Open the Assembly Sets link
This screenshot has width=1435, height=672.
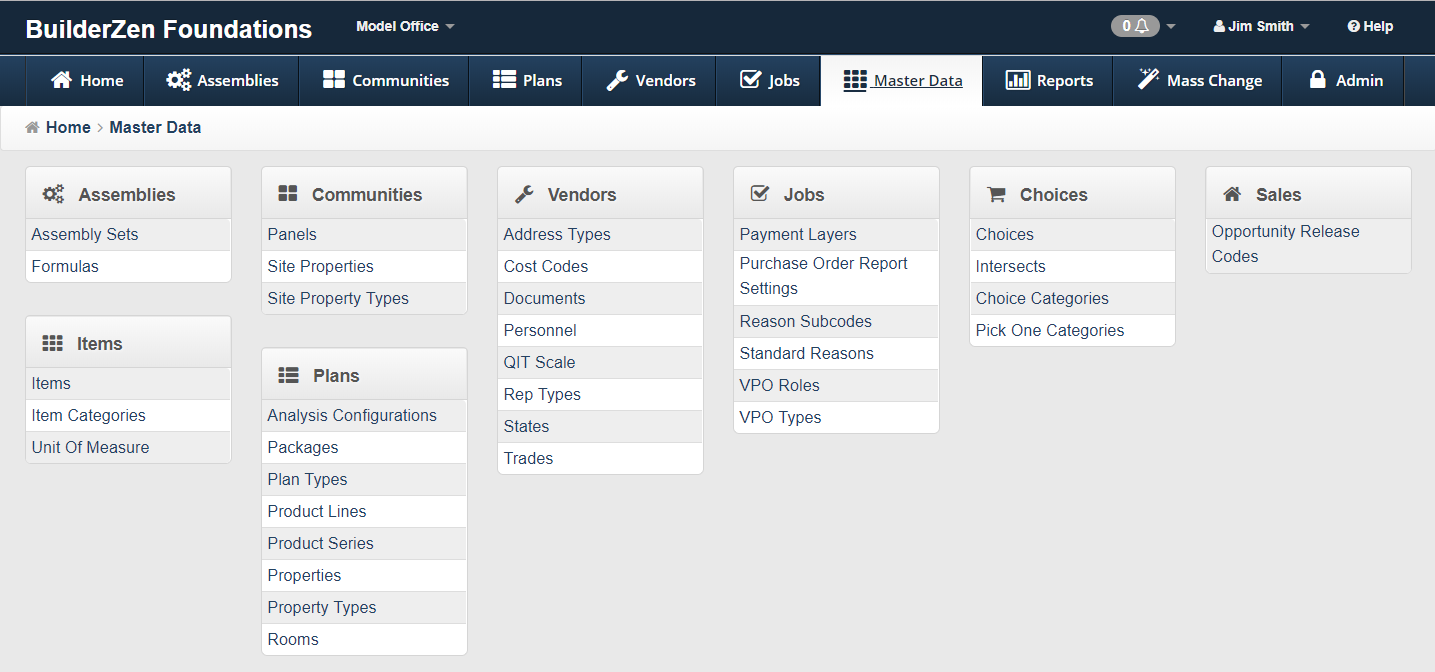(85, 234)
